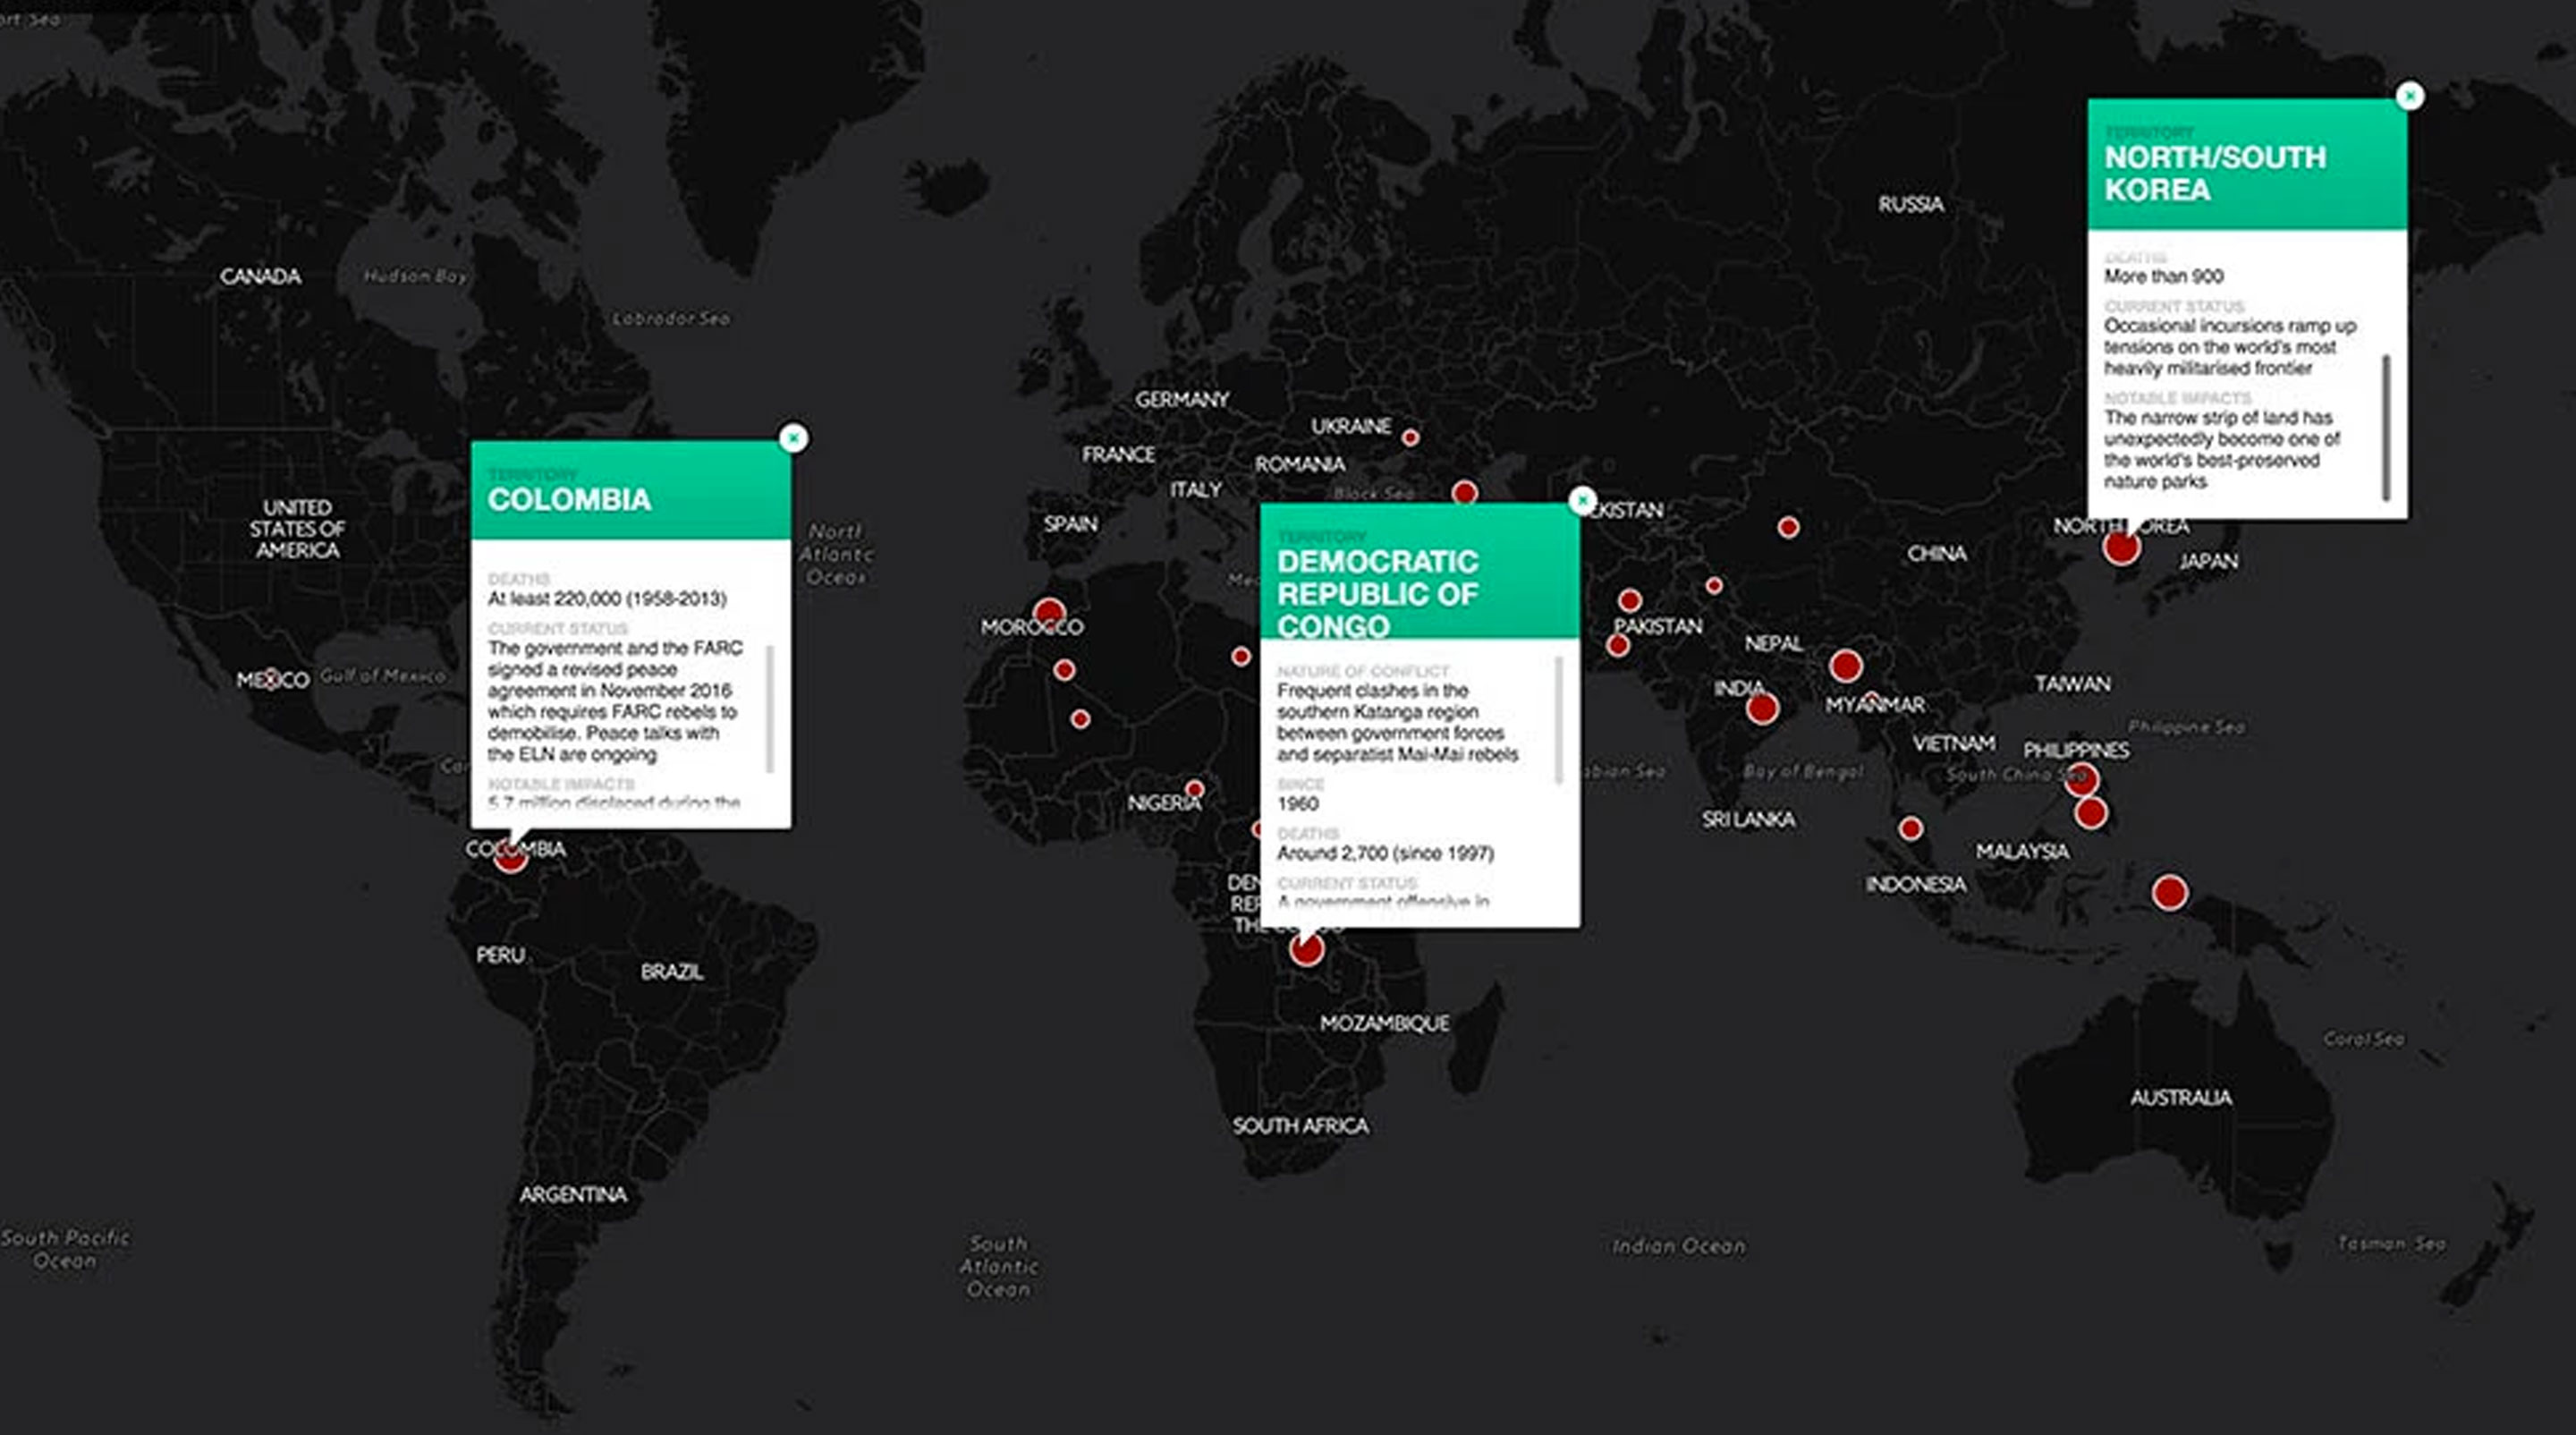The height and width of the screenshot is (1435, 2576).
Task: Select the 'At least 220,000 (1958-2013)' text
Action: tap(607, 599)
